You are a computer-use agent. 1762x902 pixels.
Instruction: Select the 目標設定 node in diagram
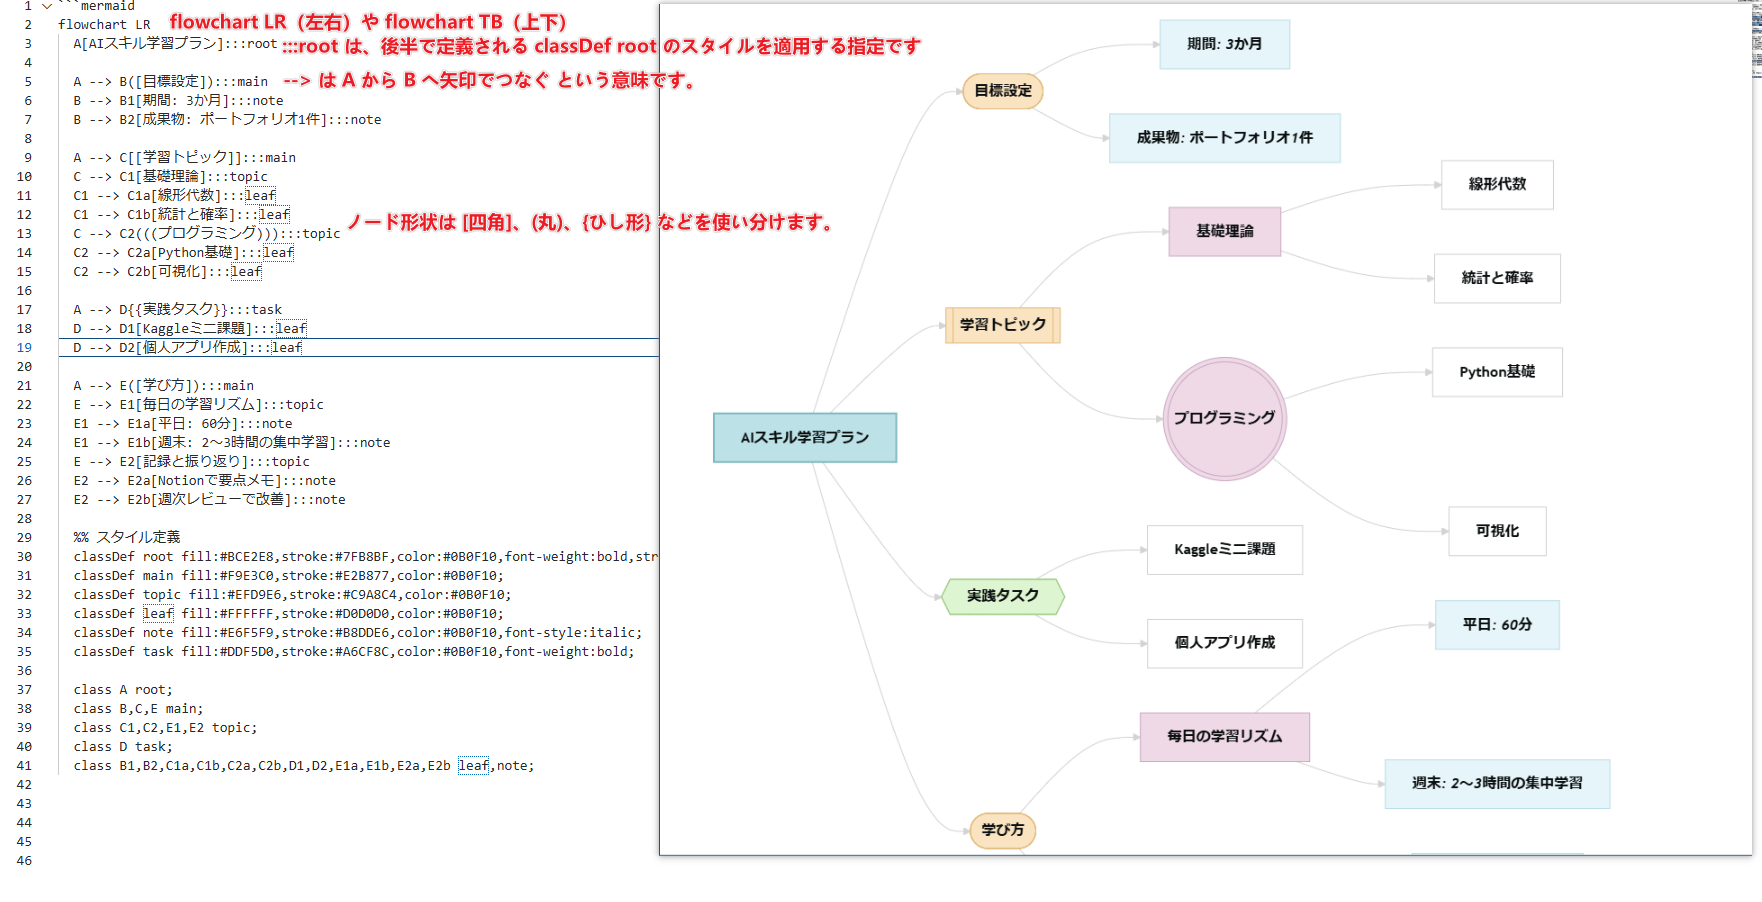(x=1002, y=91)
